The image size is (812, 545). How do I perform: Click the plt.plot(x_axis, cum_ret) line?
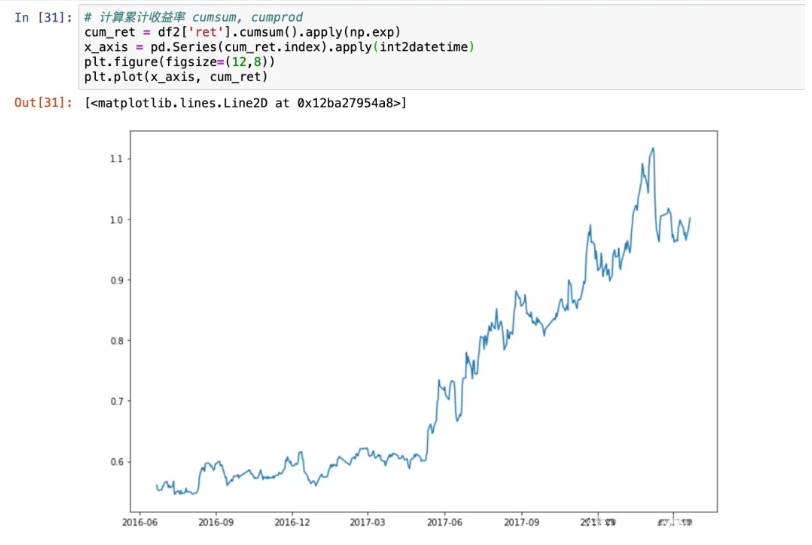(x=176, y=77)
